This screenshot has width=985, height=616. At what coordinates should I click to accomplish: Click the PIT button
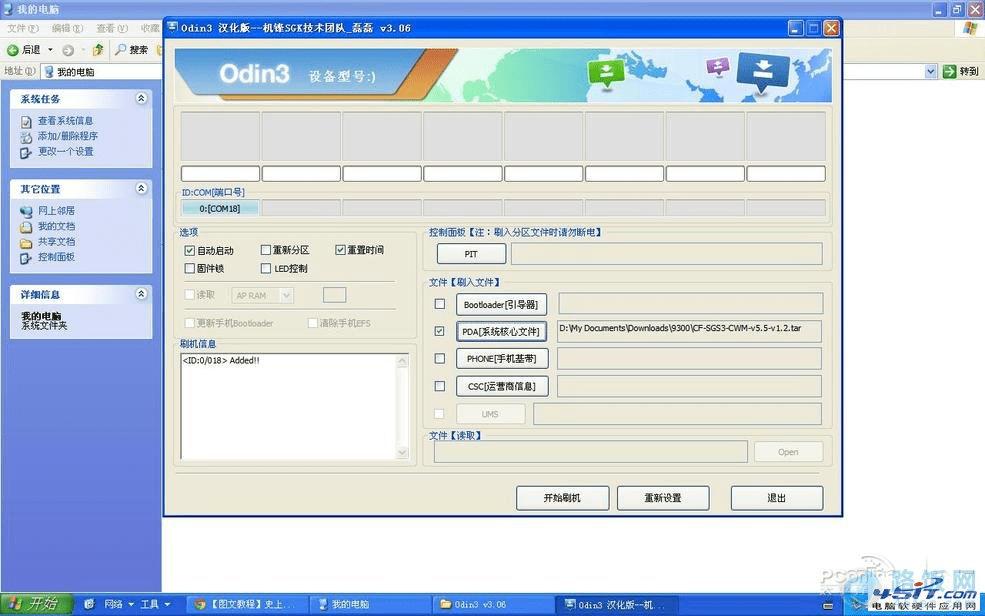470,253
